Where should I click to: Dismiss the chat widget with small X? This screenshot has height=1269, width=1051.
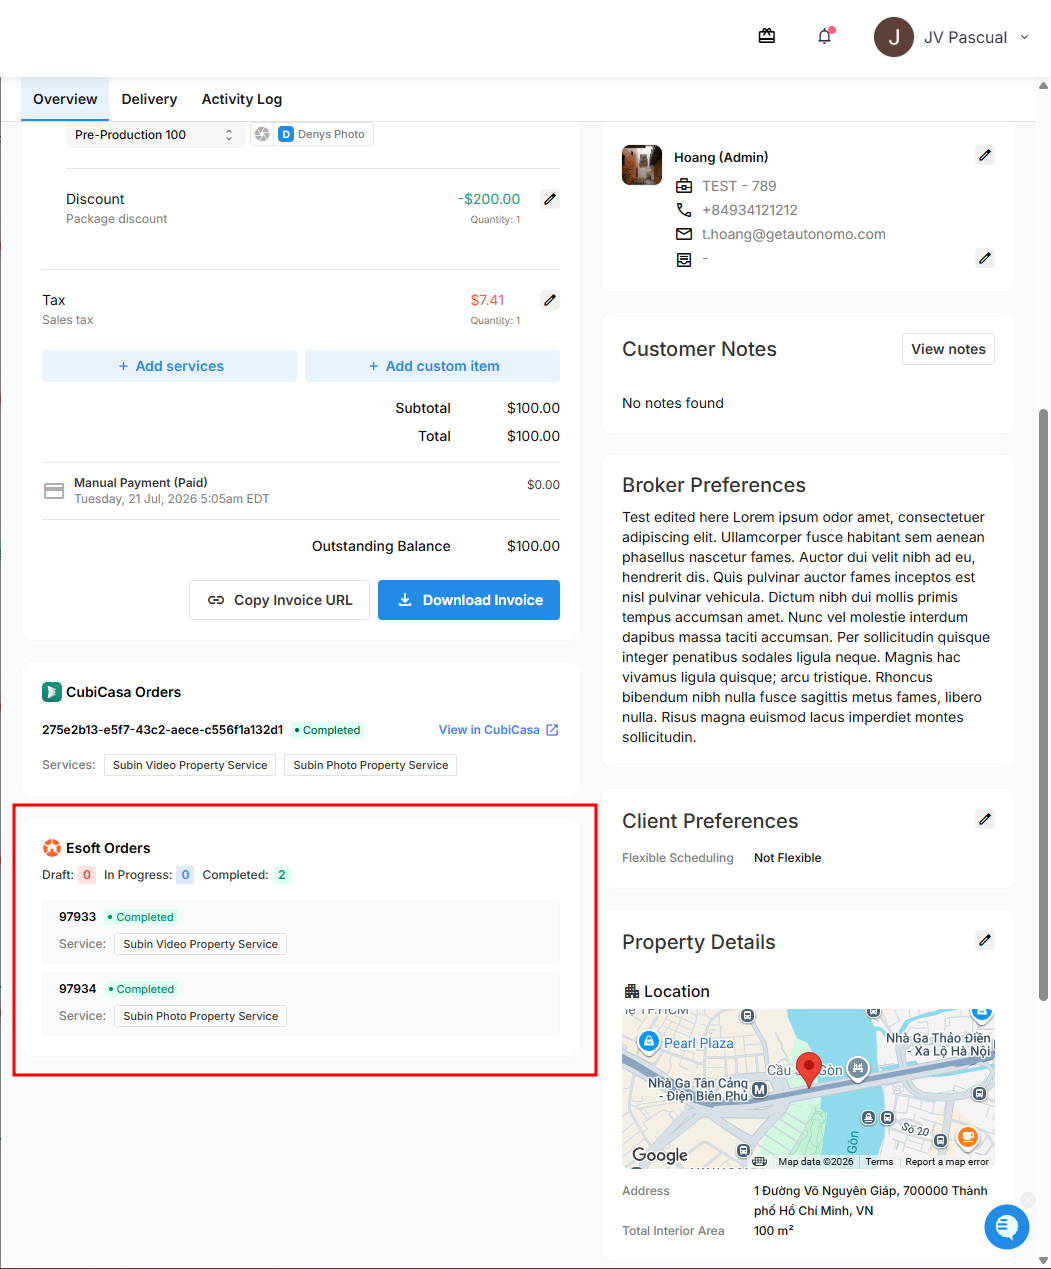pos(1028,1200)
